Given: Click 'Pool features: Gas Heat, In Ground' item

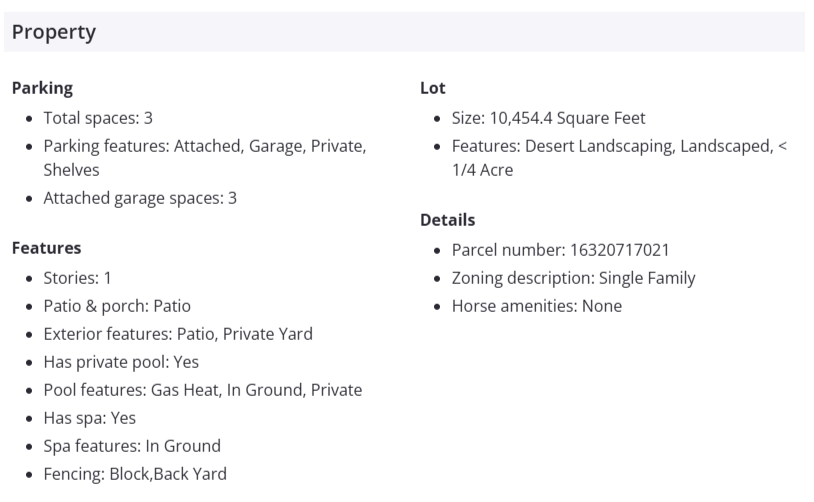Looking at the screenshot, I should click(x=202, y=389).
